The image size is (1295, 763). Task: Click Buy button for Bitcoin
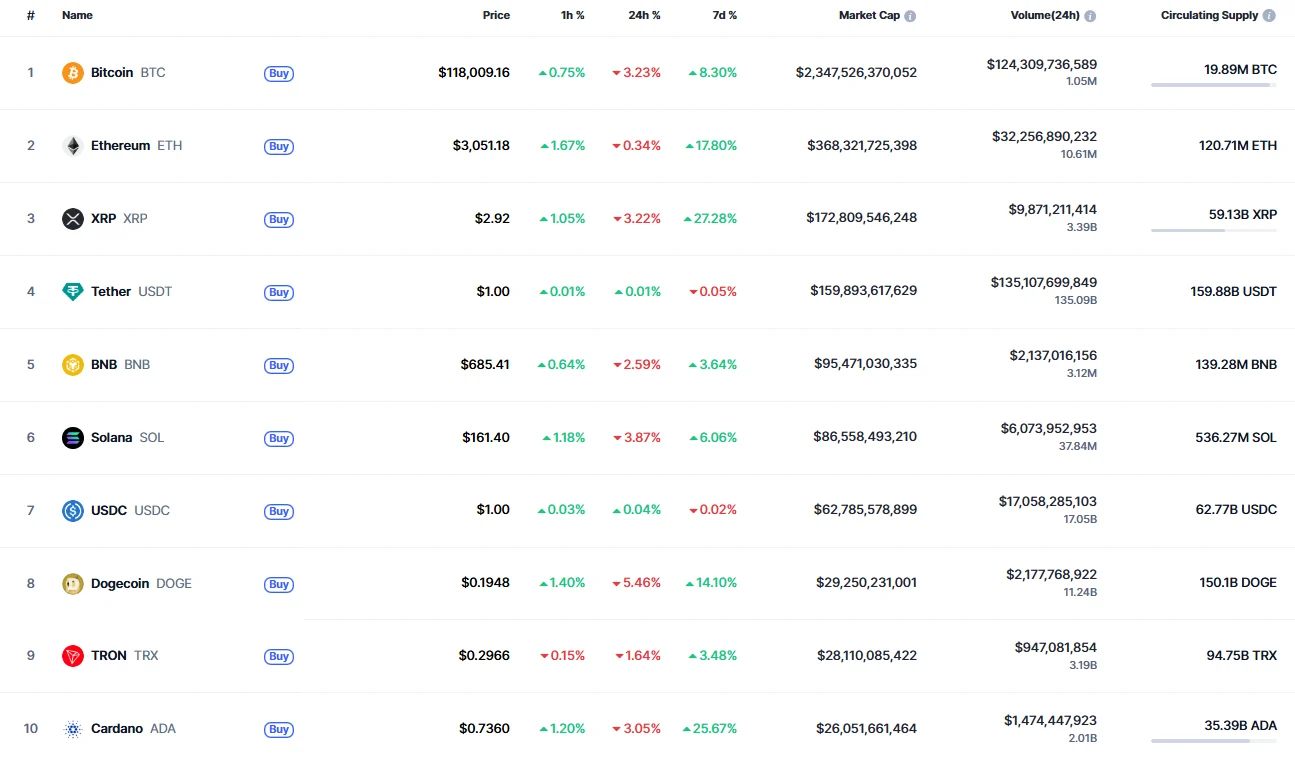point(279,73)
